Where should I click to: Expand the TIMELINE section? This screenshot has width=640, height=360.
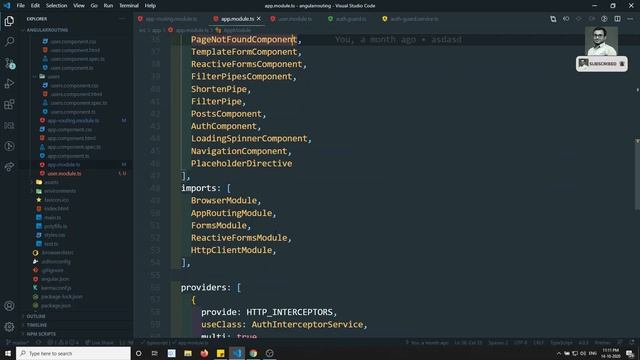(36, 325)
